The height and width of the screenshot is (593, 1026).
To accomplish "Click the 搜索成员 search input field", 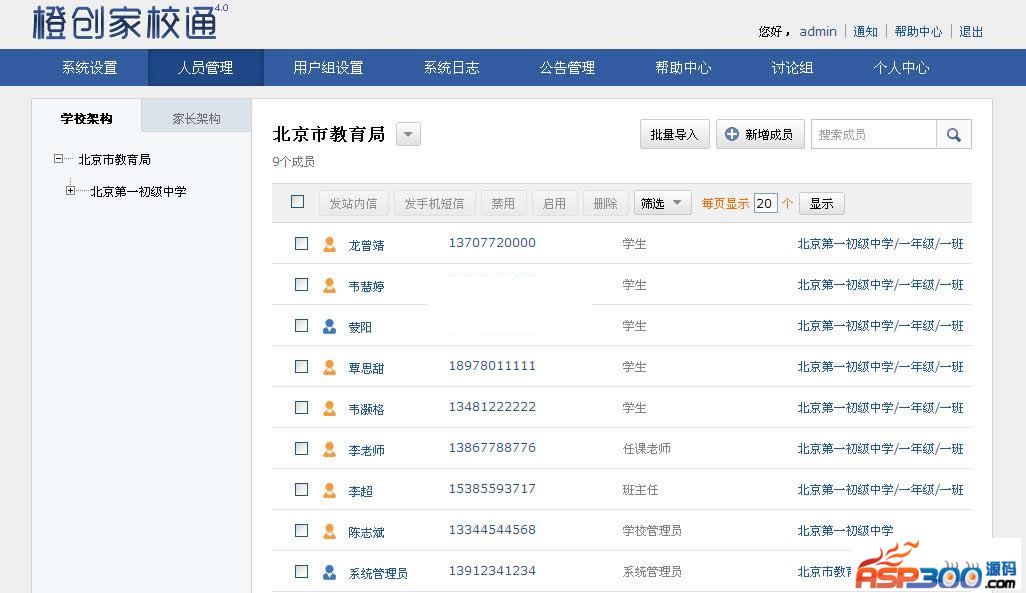I will coord(873,135).
